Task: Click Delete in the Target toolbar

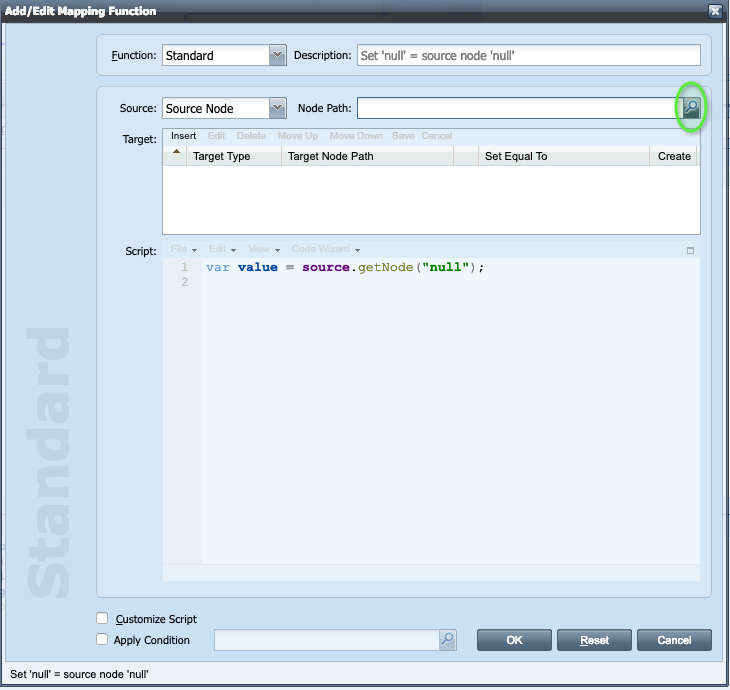Action: 251,135
